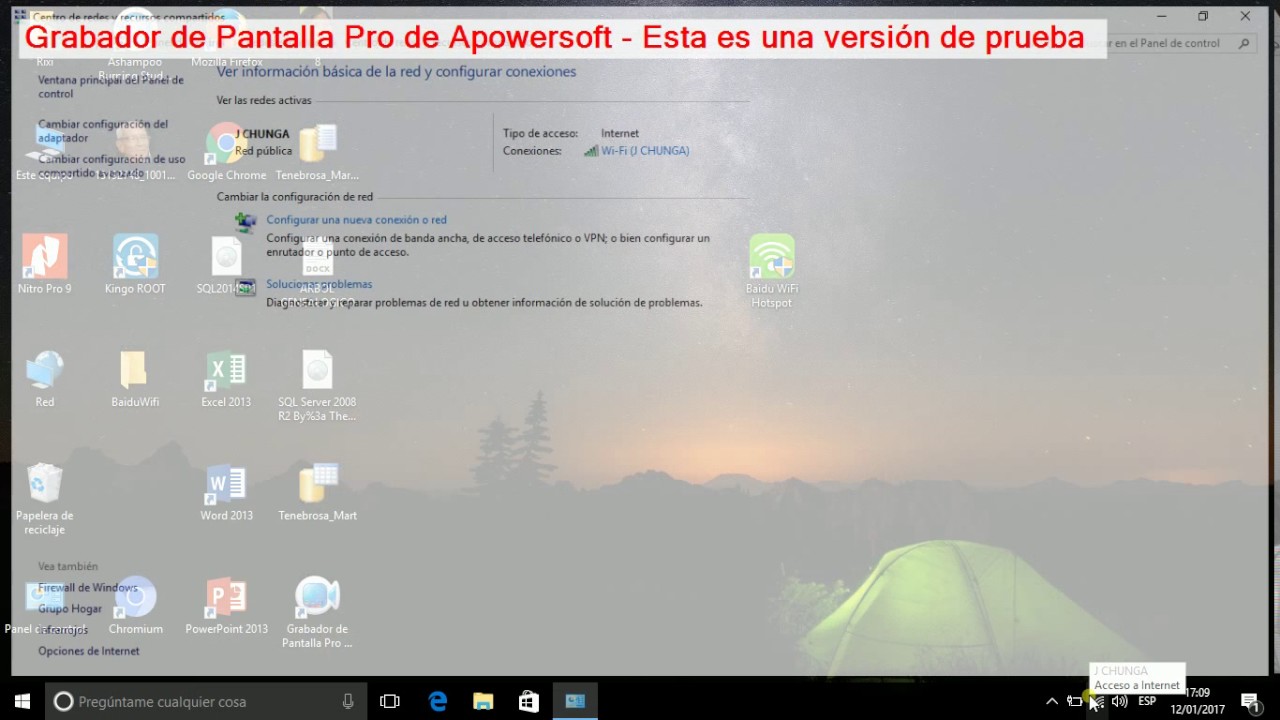Open the Store app on the taskbar
The height and width of the screenshot is (720, 1280).
coord(529,702)
